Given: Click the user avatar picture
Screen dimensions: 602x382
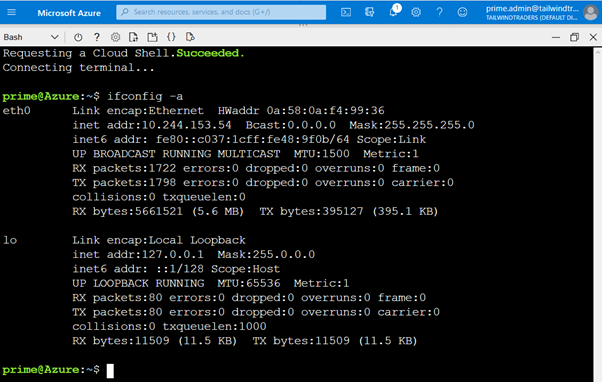Looking at the screenshot, I should 590,13.
